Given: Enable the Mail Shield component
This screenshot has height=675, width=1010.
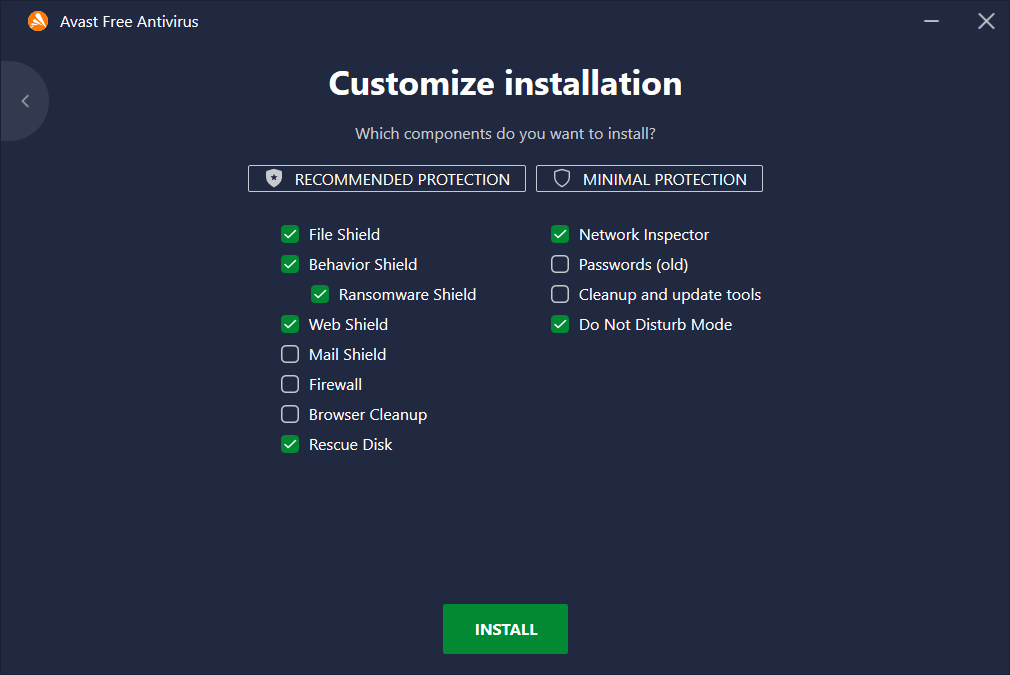Looking at the screenshot, I should coord(290,355).
